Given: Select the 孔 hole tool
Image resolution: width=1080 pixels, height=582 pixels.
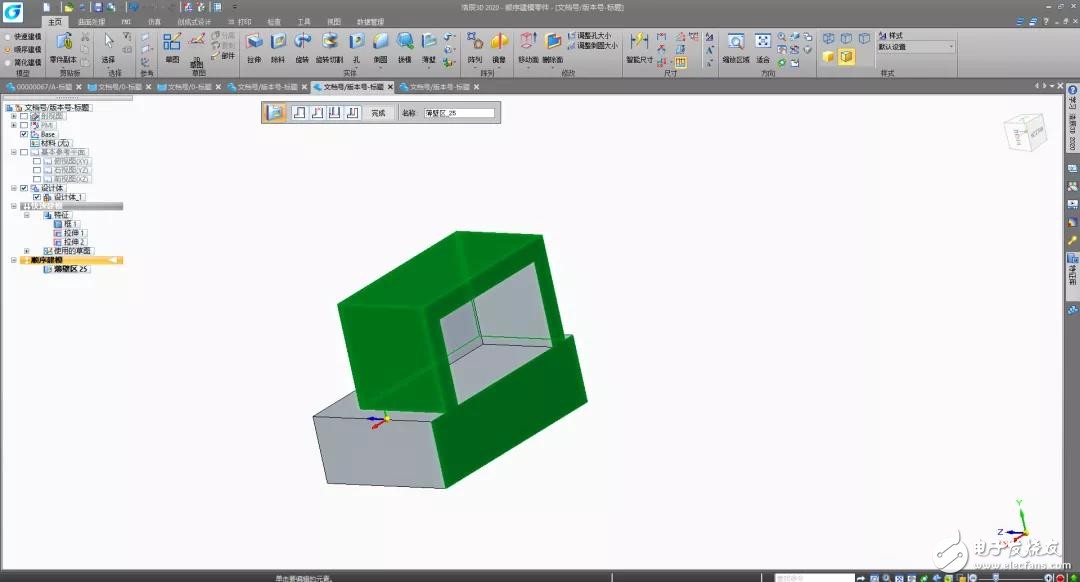Looking at the screenshot, I should click(x=356, y=48).
